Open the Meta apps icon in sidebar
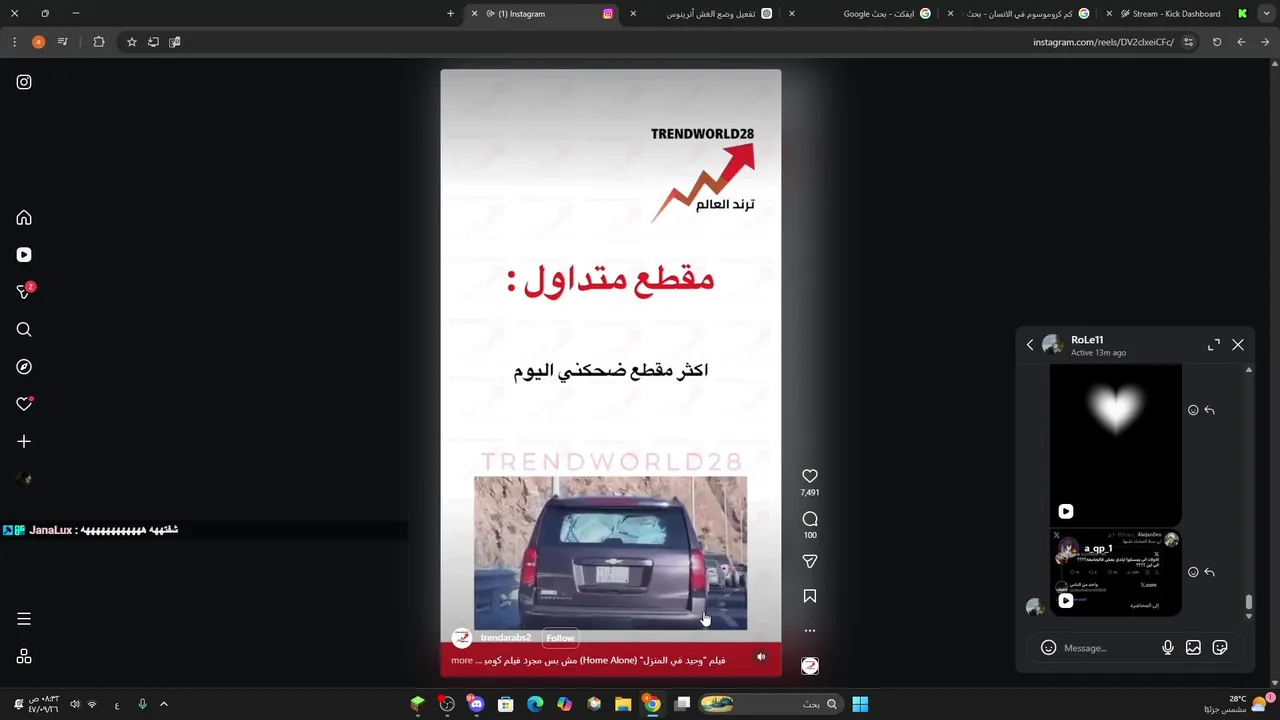1280x720 pixels. coord(24,656)
